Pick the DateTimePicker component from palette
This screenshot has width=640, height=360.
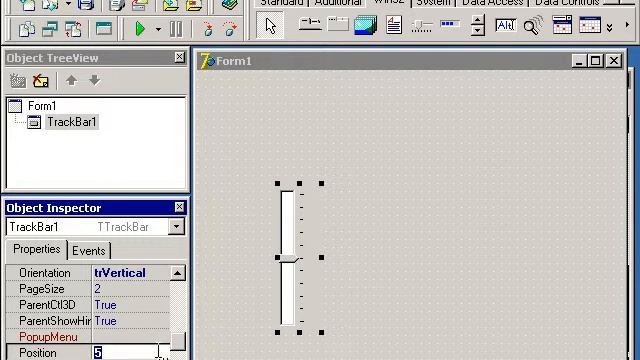click(562, 25)
